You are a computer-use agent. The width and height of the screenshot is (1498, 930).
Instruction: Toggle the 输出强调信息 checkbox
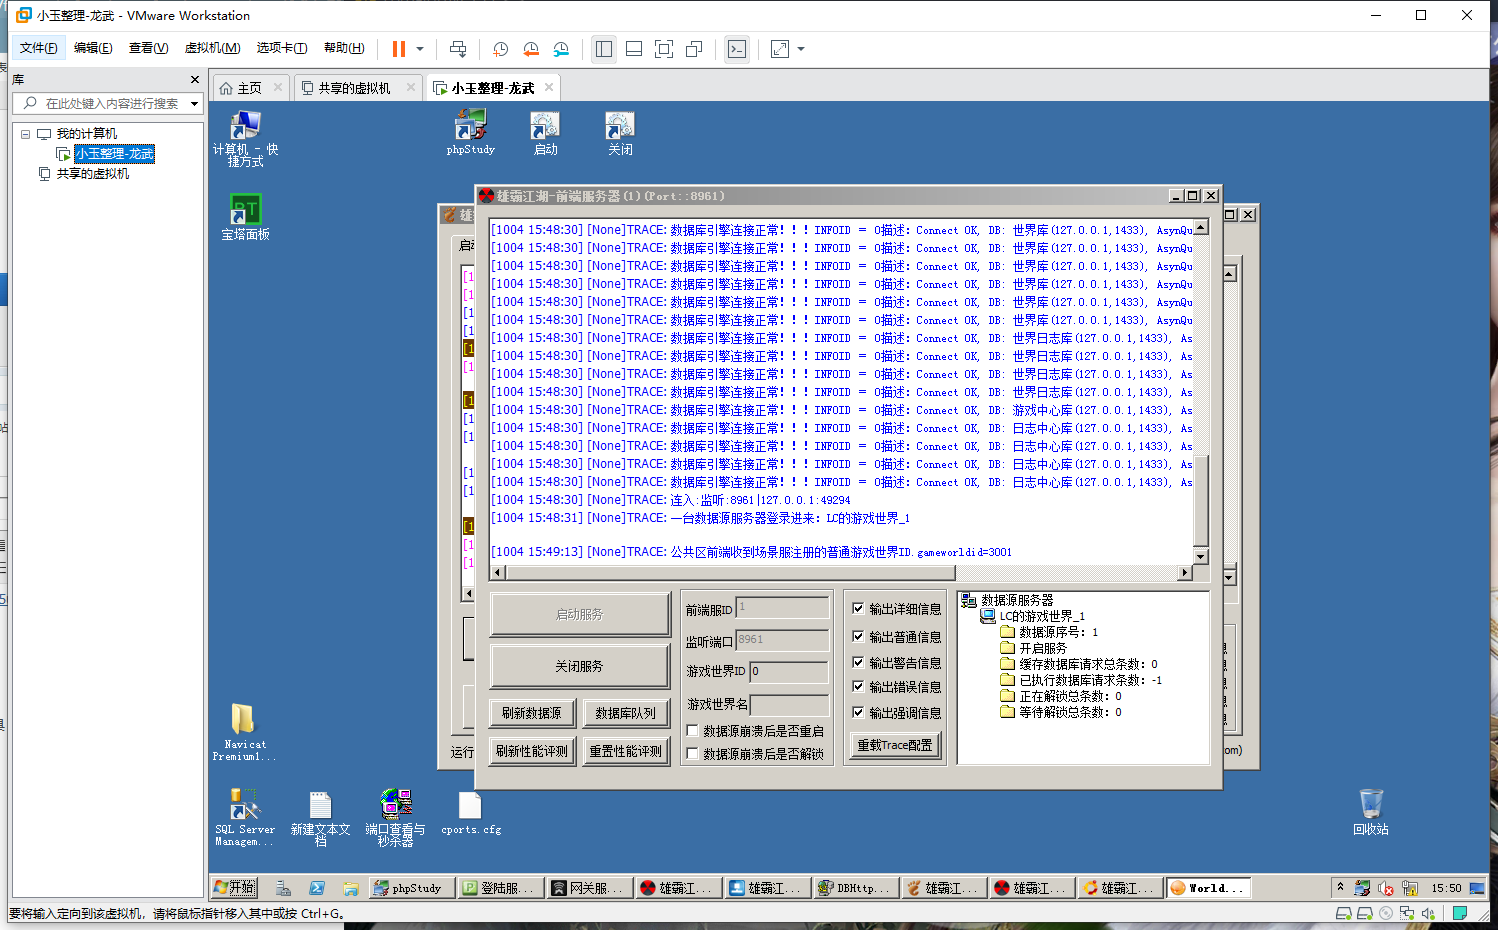(x=858, y=712)
